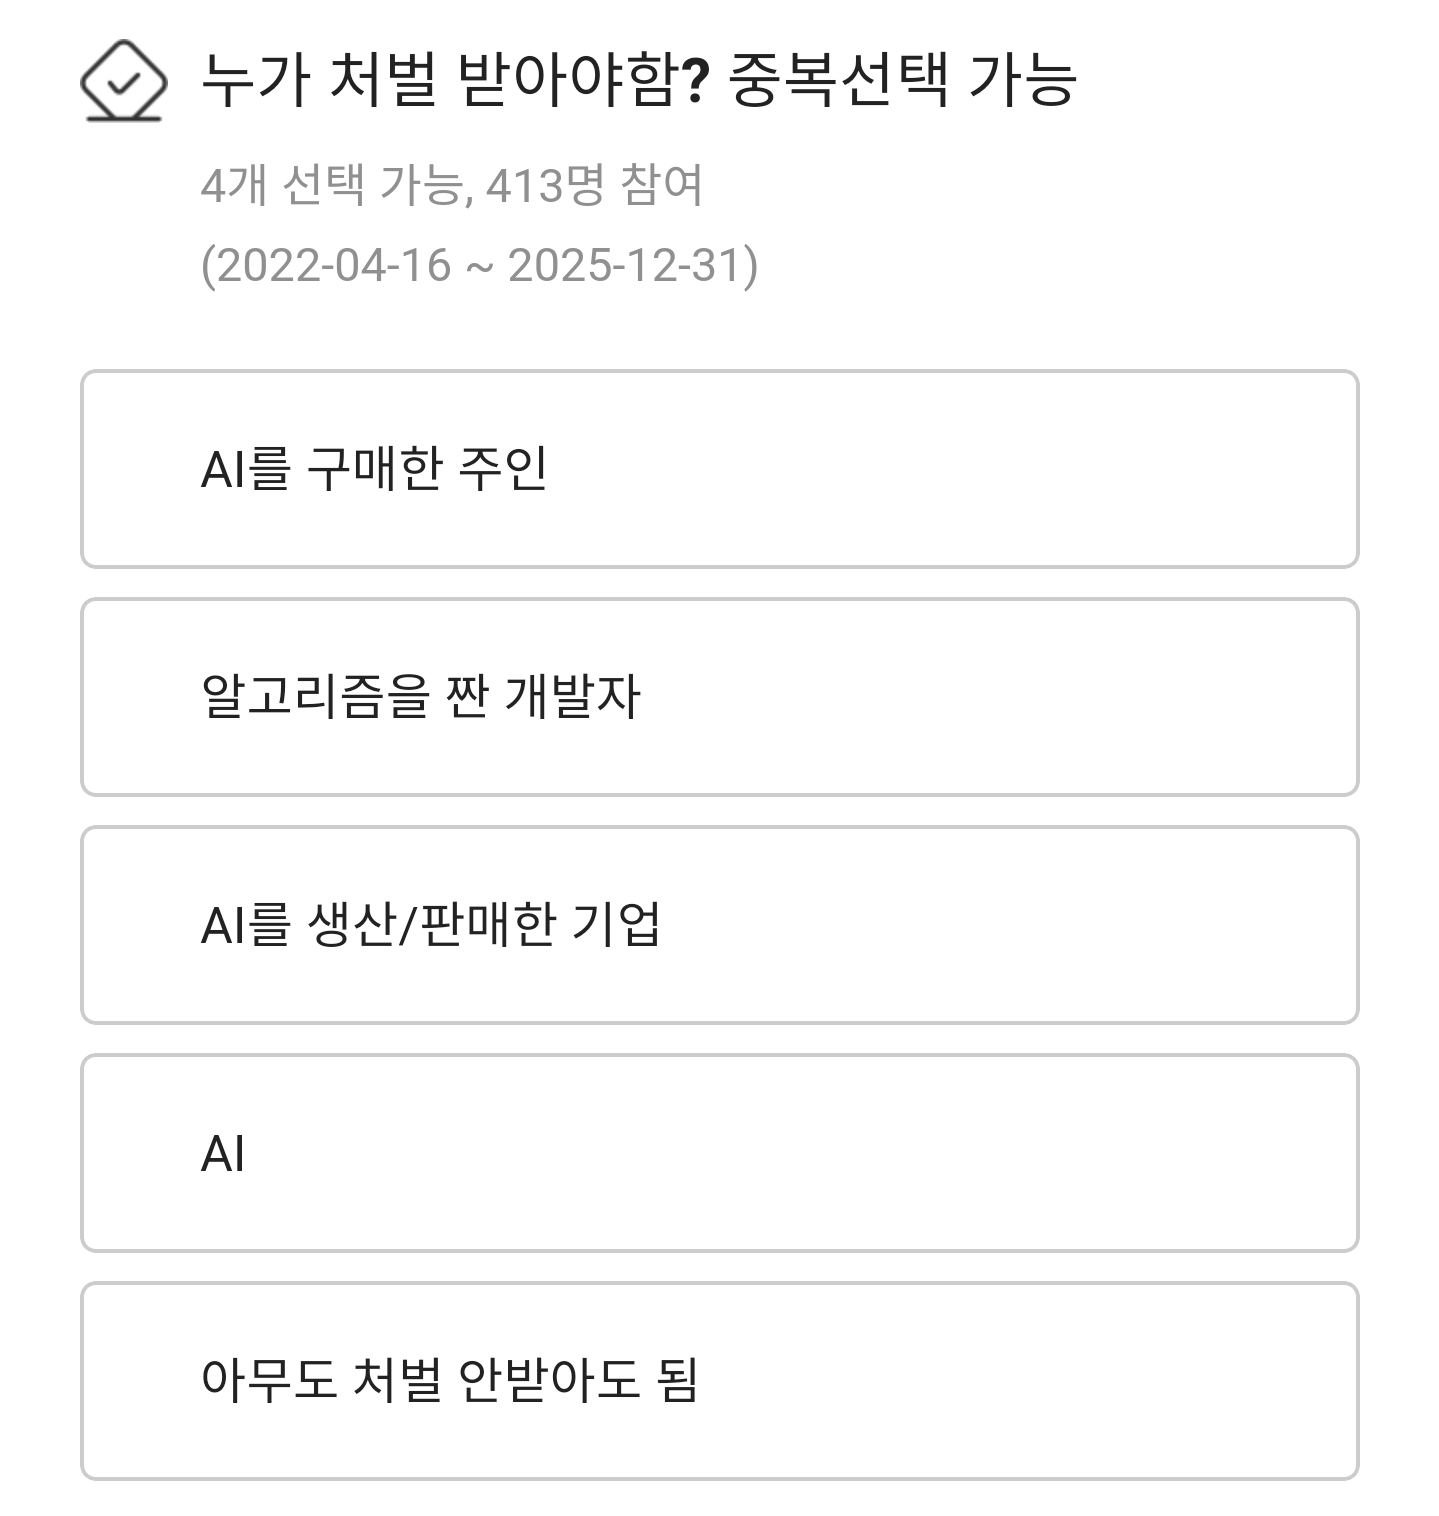
Task: Pick the "AI를 생산/판매한 기업" poll option
Action: click(x=719, y=925)
